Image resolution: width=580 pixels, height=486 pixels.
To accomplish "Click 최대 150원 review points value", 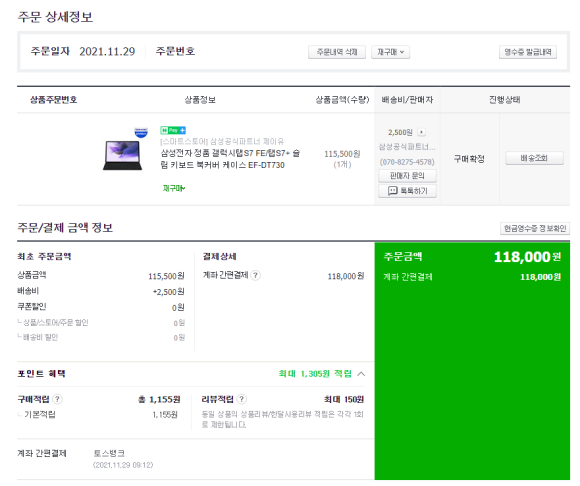I will click(344, 399).
